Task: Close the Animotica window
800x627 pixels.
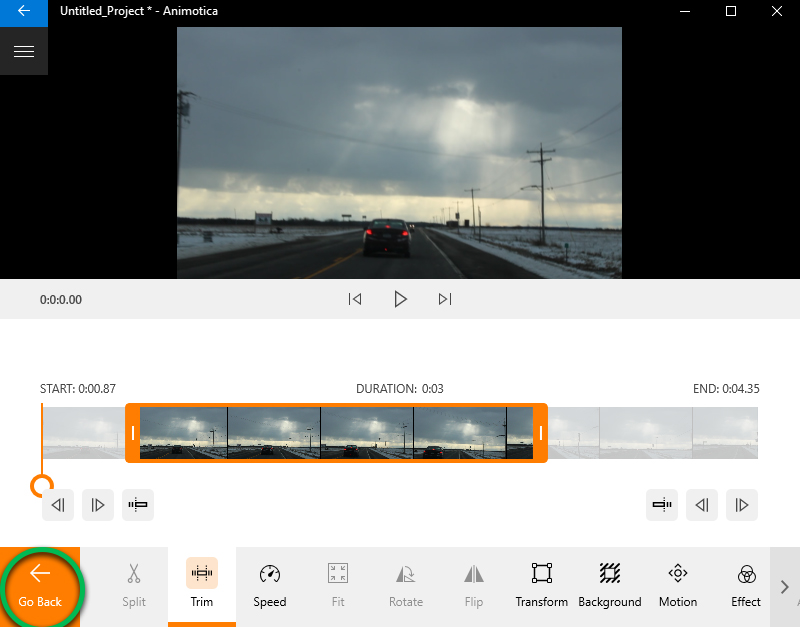Action: click(x=777, y=11)
